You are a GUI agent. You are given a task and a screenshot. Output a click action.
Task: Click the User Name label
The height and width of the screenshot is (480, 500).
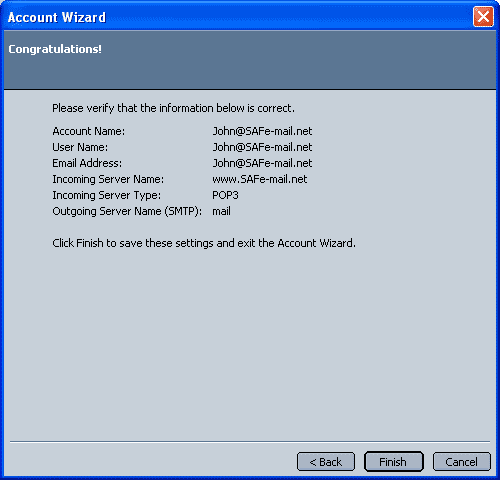[x=80, y=147]
